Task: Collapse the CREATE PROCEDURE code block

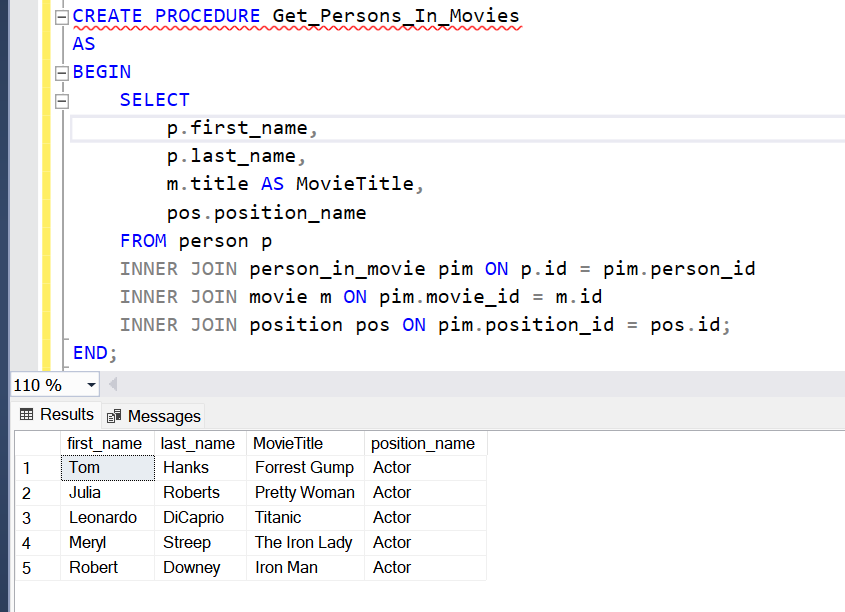Action: pos(62,17)
